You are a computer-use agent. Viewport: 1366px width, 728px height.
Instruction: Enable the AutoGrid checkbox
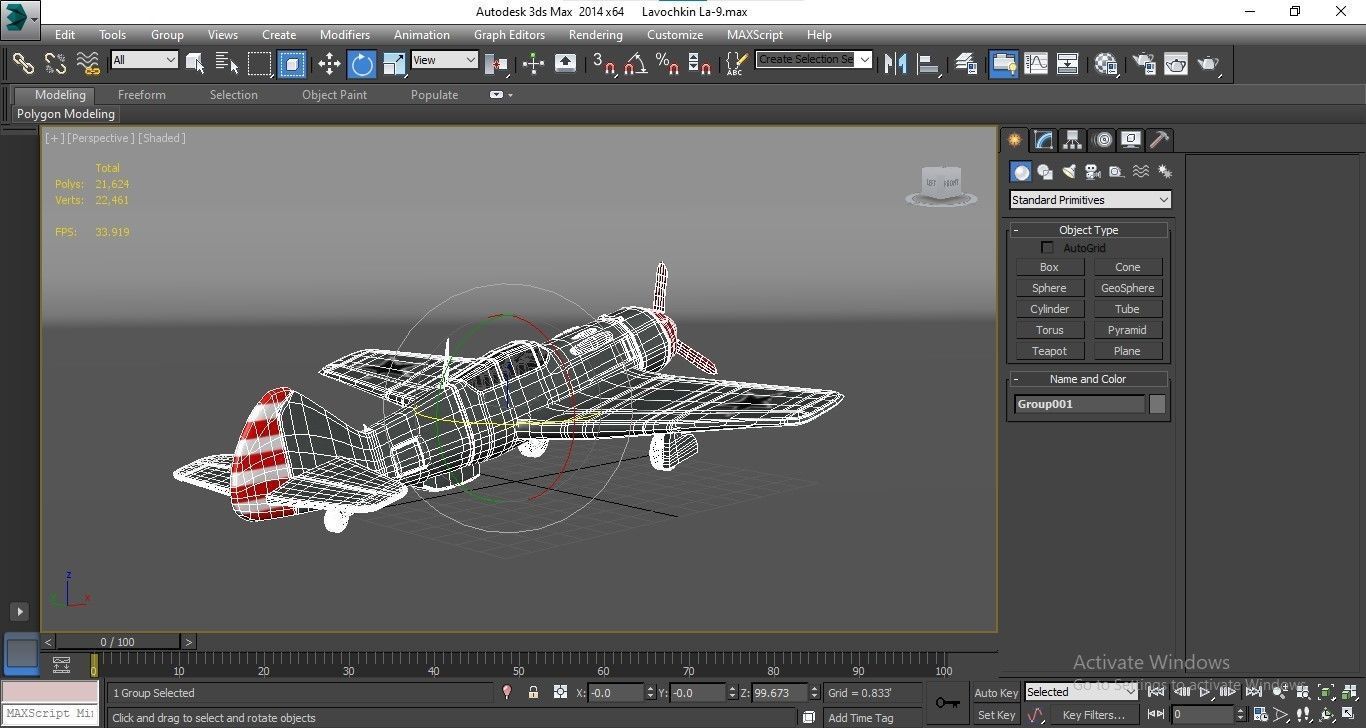(x=1048, y=247)
